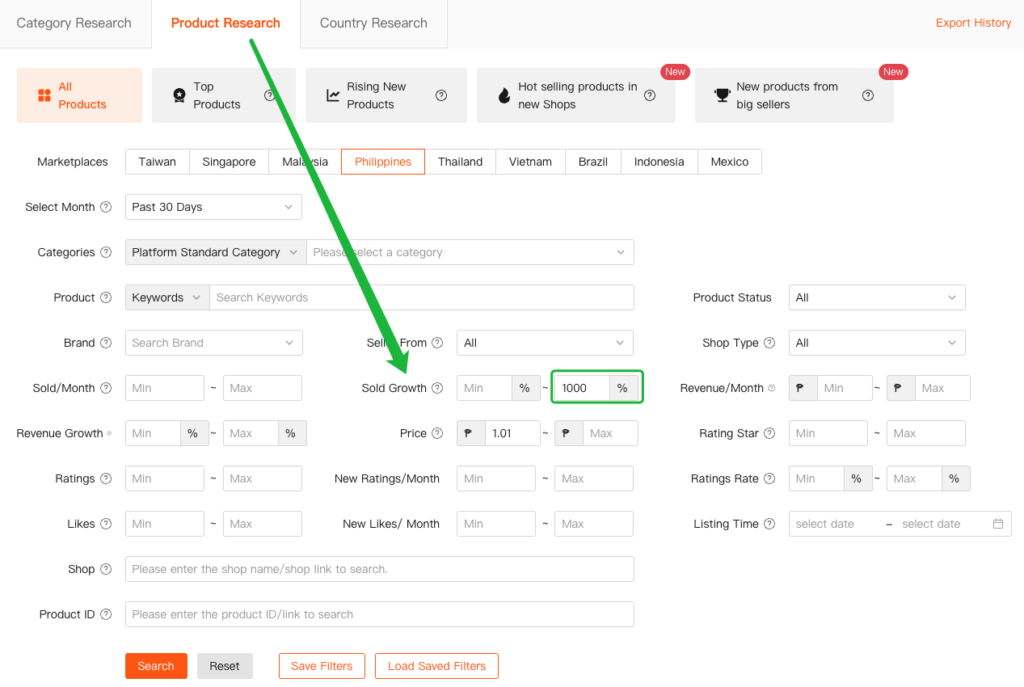1024x687 pixels.
Task: Click the orange Search button
Action: coord(156,666)
